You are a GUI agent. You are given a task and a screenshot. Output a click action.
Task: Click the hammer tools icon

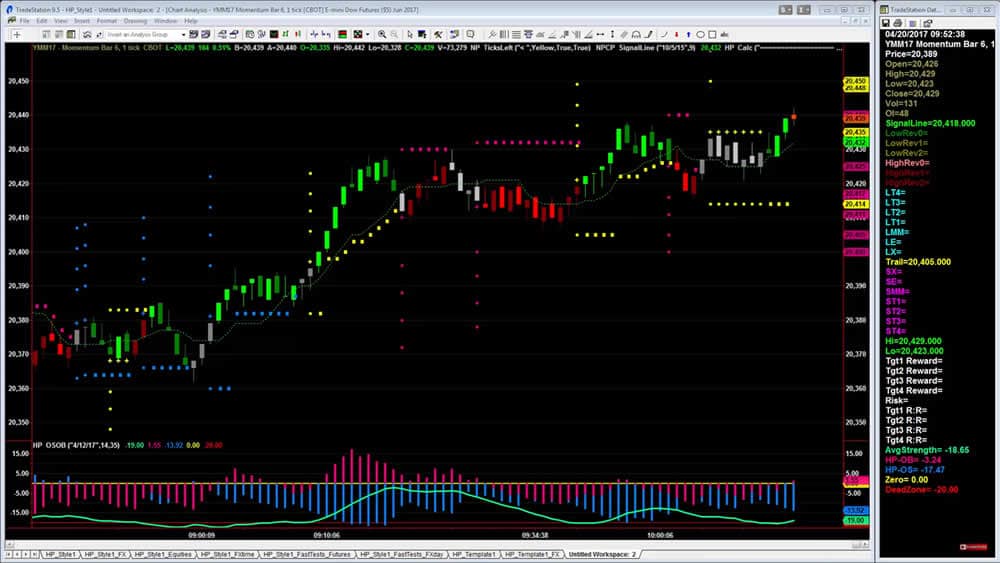coord(438,34)
